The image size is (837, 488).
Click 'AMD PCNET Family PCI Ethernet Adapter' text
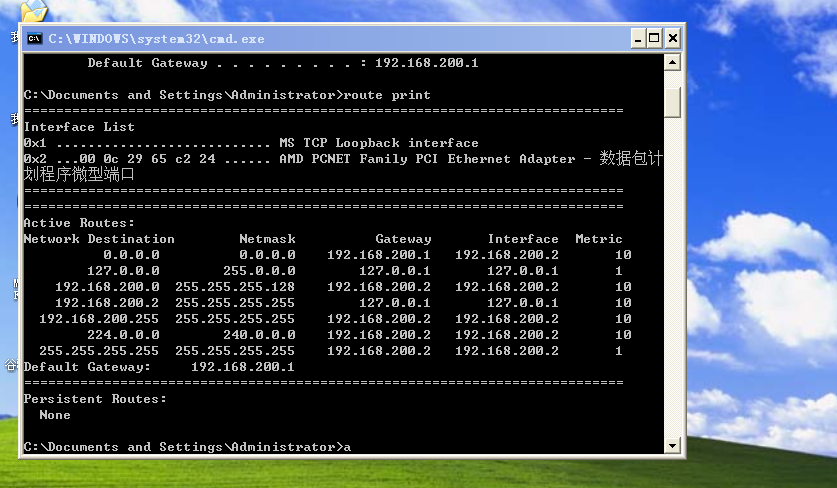pyautogui.click(x=427, y=159)
